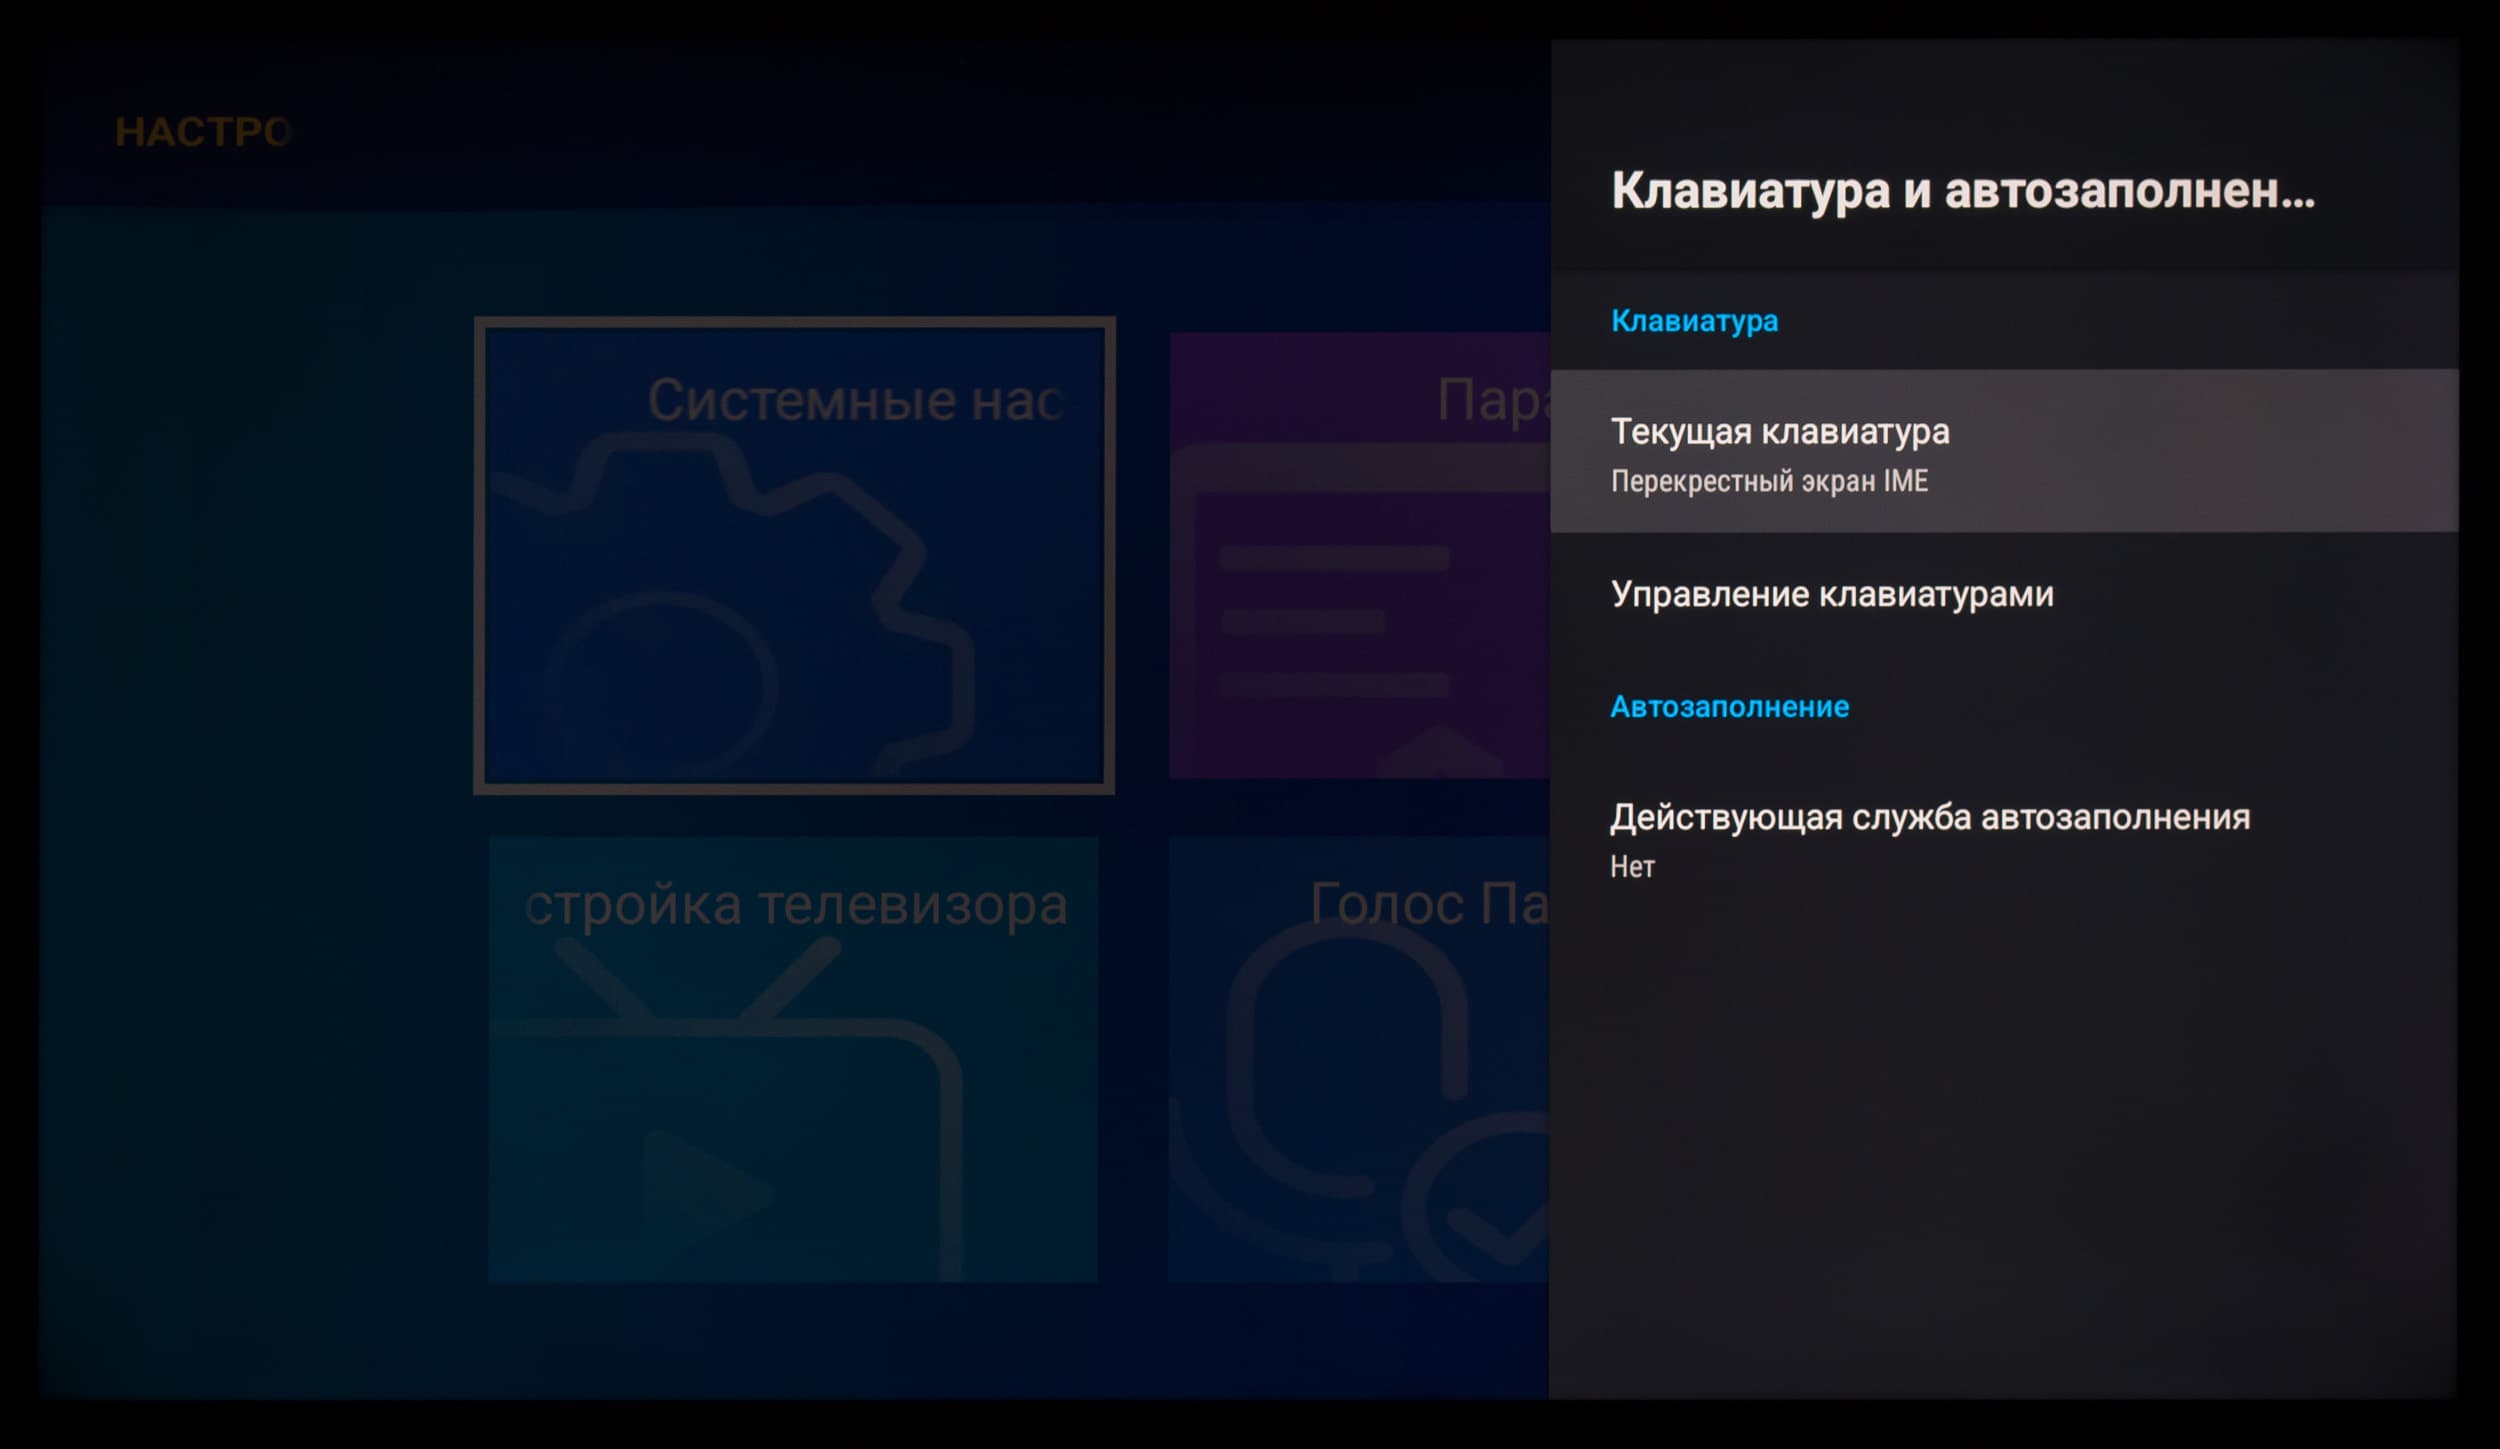2500x1449 pixels.
Task: Click the Нет value under autofill service
Action: (x=1632, y=867)
